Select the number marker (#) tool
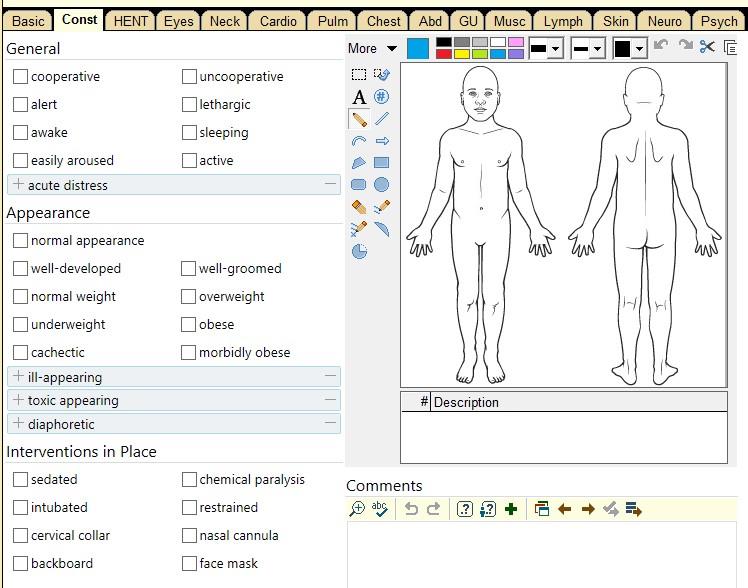The height and width of the screenshot is (588, 748). (x=382, y=97)
